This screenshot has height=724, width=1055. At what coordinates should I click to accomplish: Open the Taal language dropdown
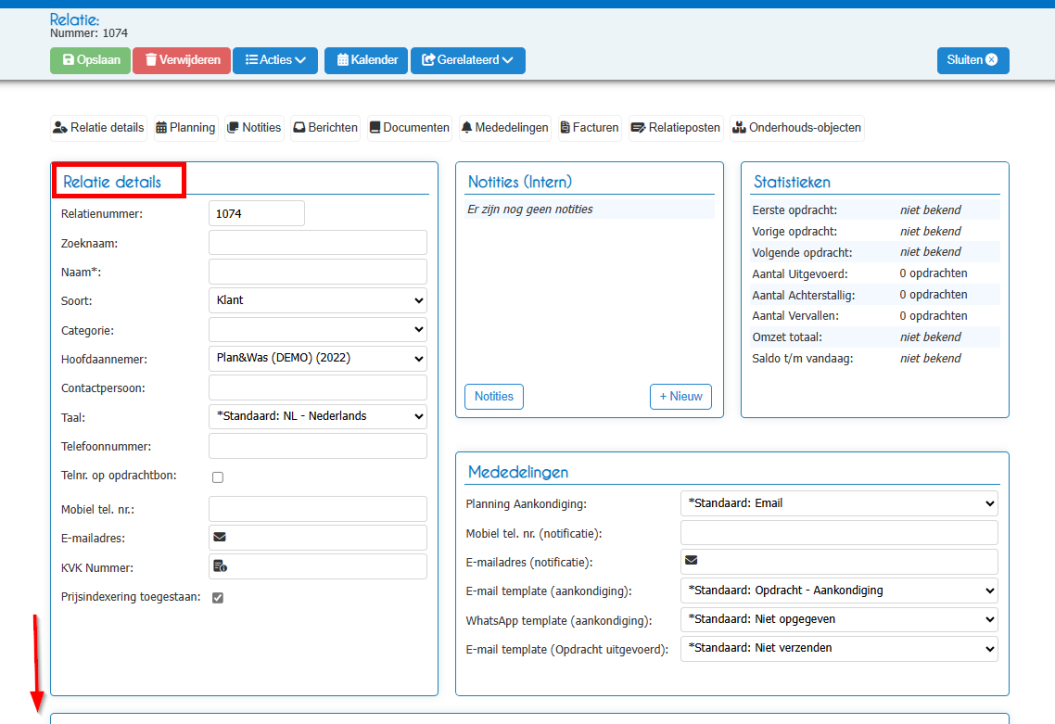coord(318,417)
